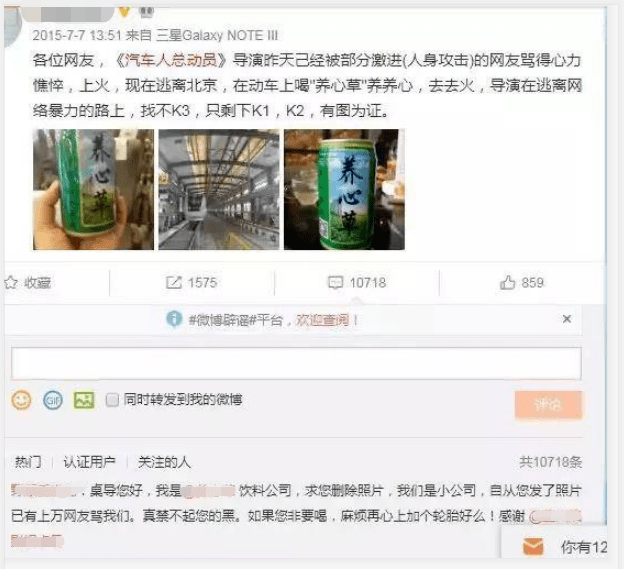Switch to the 认证用户 tab

click(90, 462)
